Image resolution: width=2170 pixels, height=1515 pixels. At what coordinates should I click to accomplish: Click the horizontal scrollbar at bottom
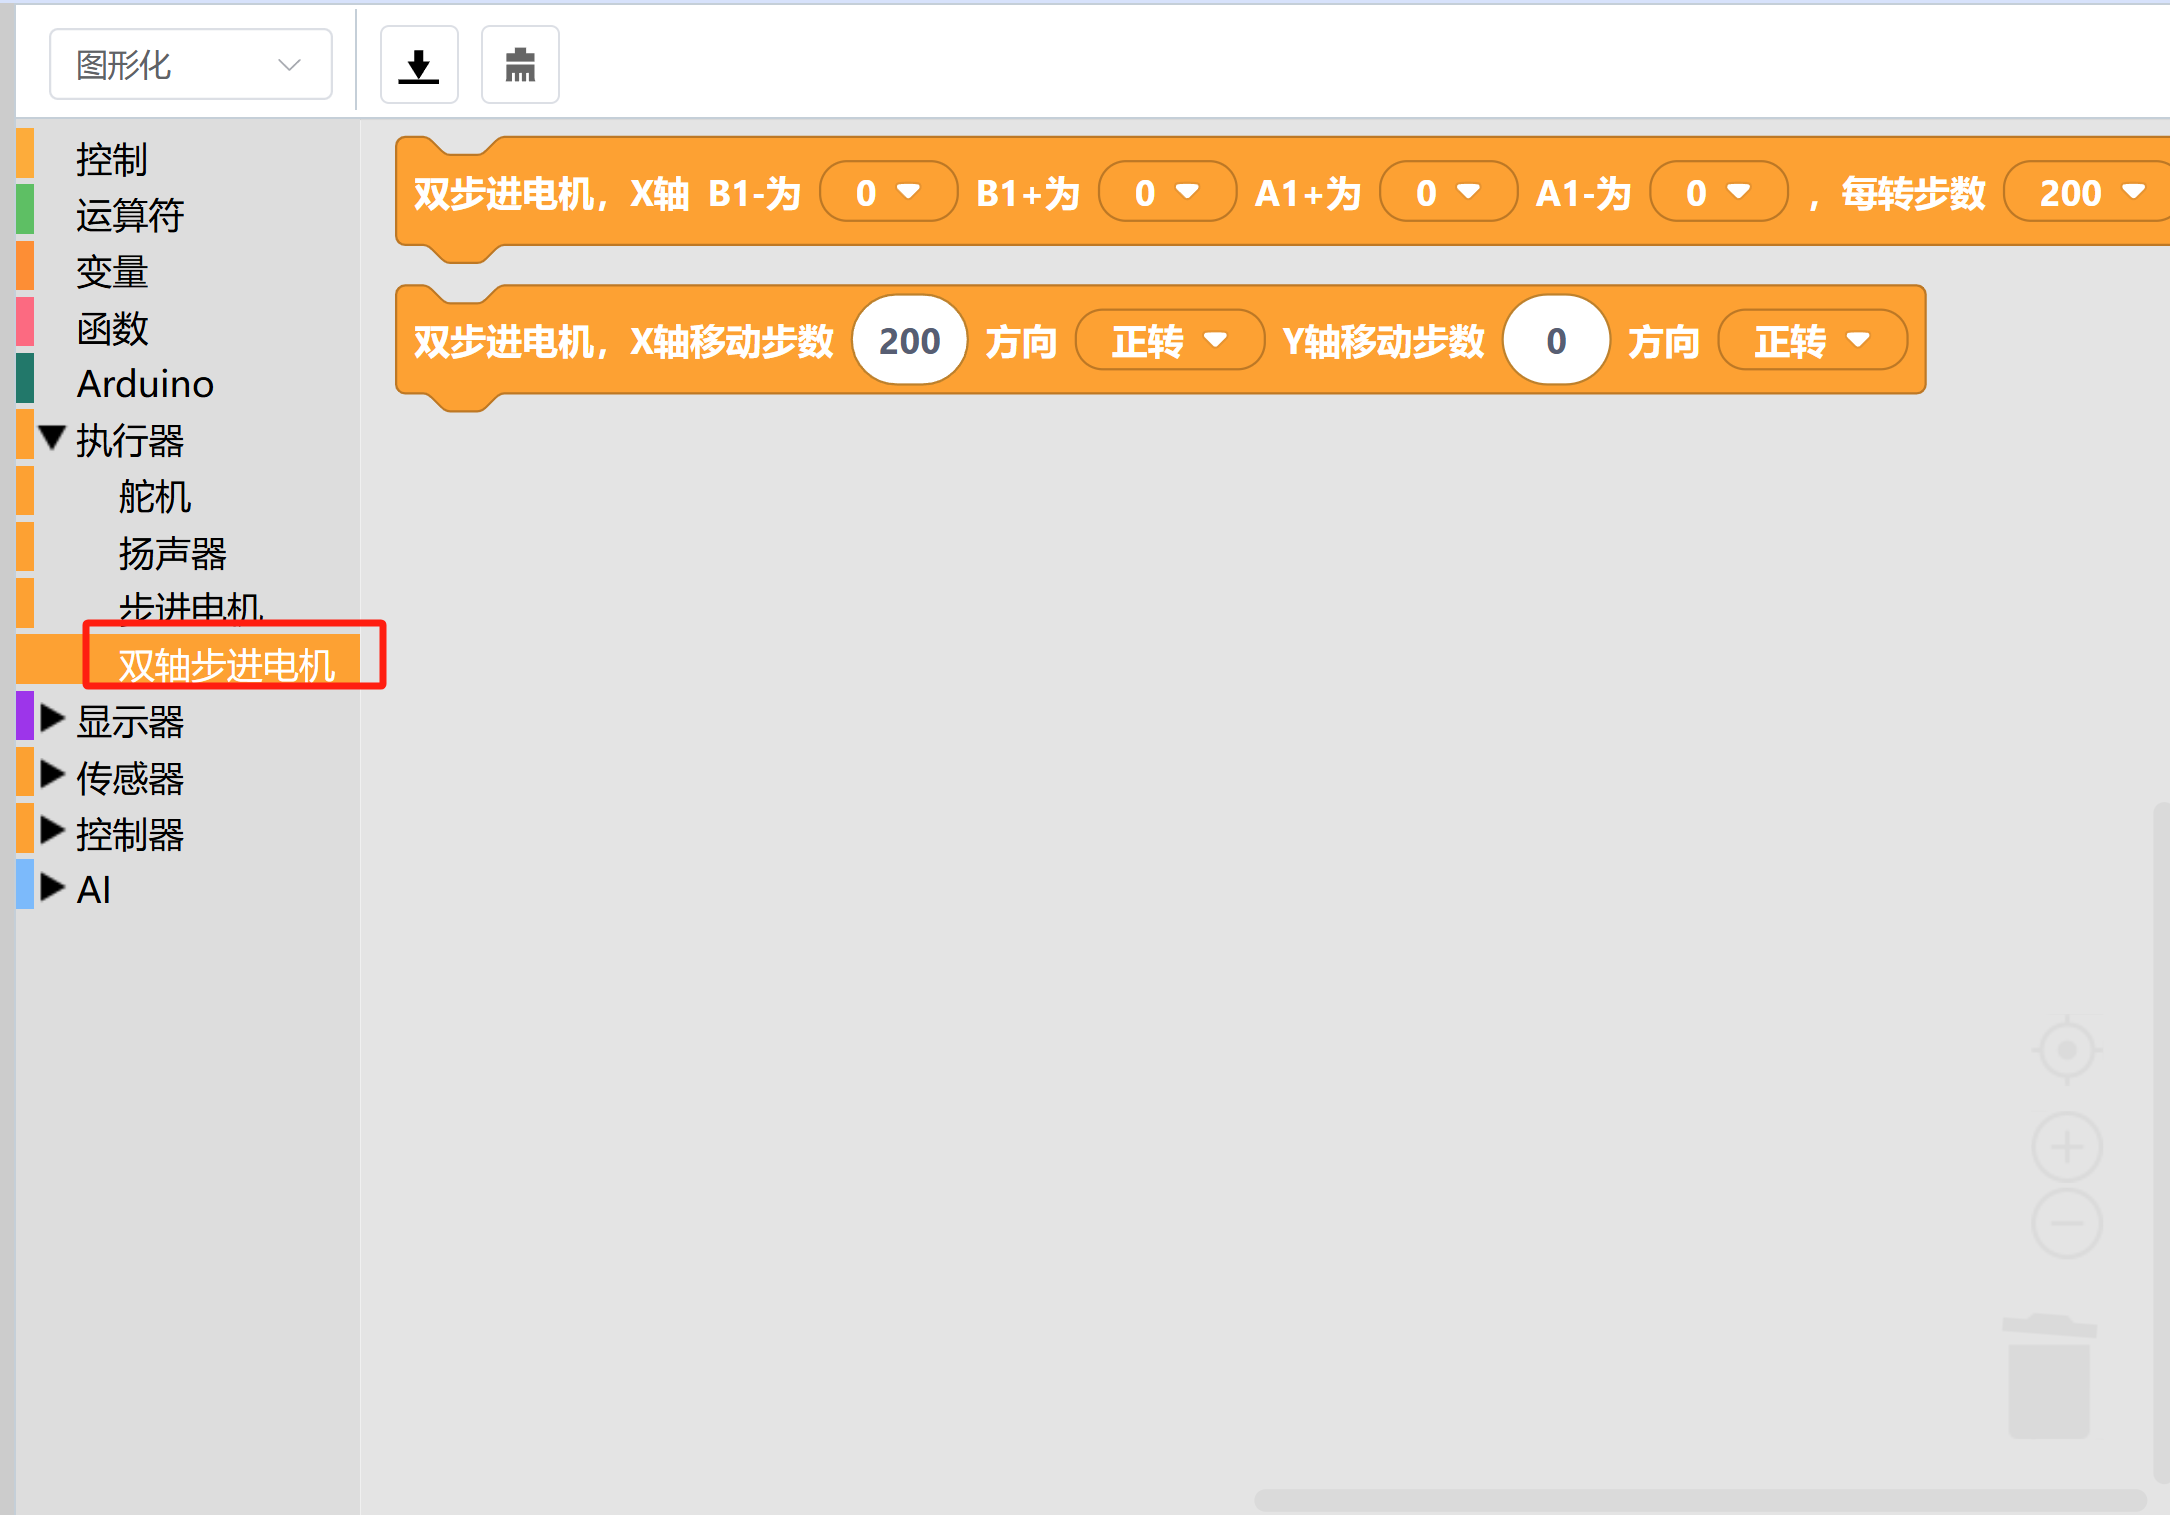[x=1700, y=1499]
